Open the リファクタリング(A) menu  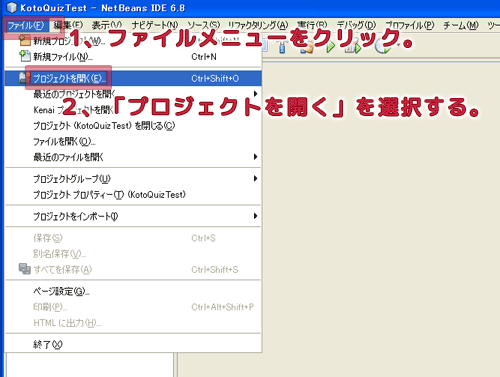coord(258,25)
